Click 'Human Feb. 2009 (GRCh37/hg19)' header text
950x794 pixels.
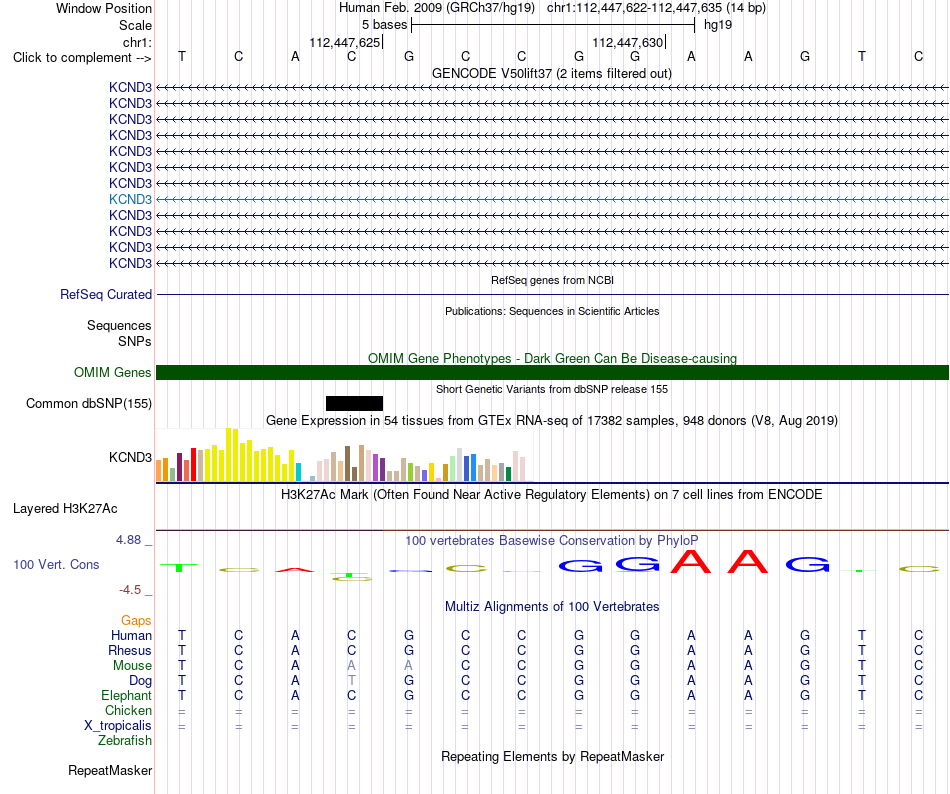(437, 8)
